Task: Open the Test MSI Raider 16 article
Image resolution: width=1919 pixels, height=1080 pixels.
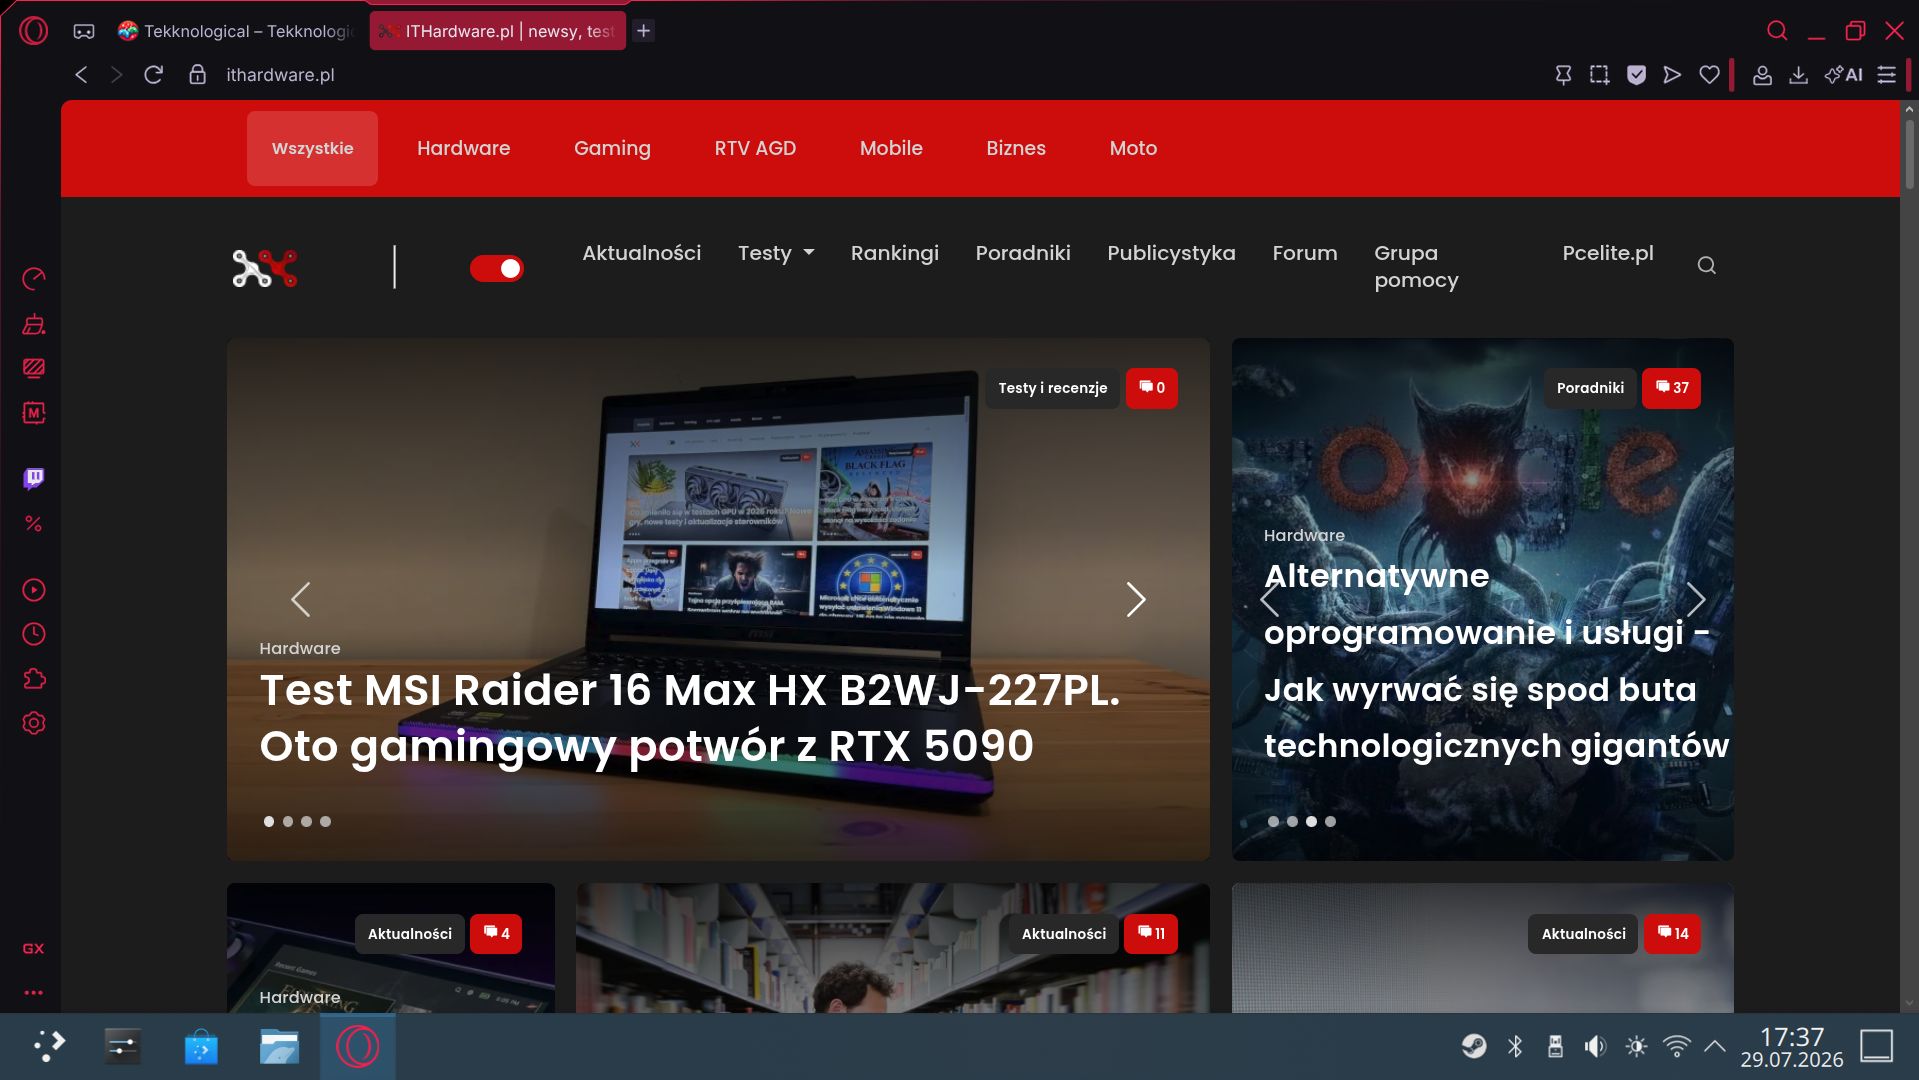Action: point(689,718)
